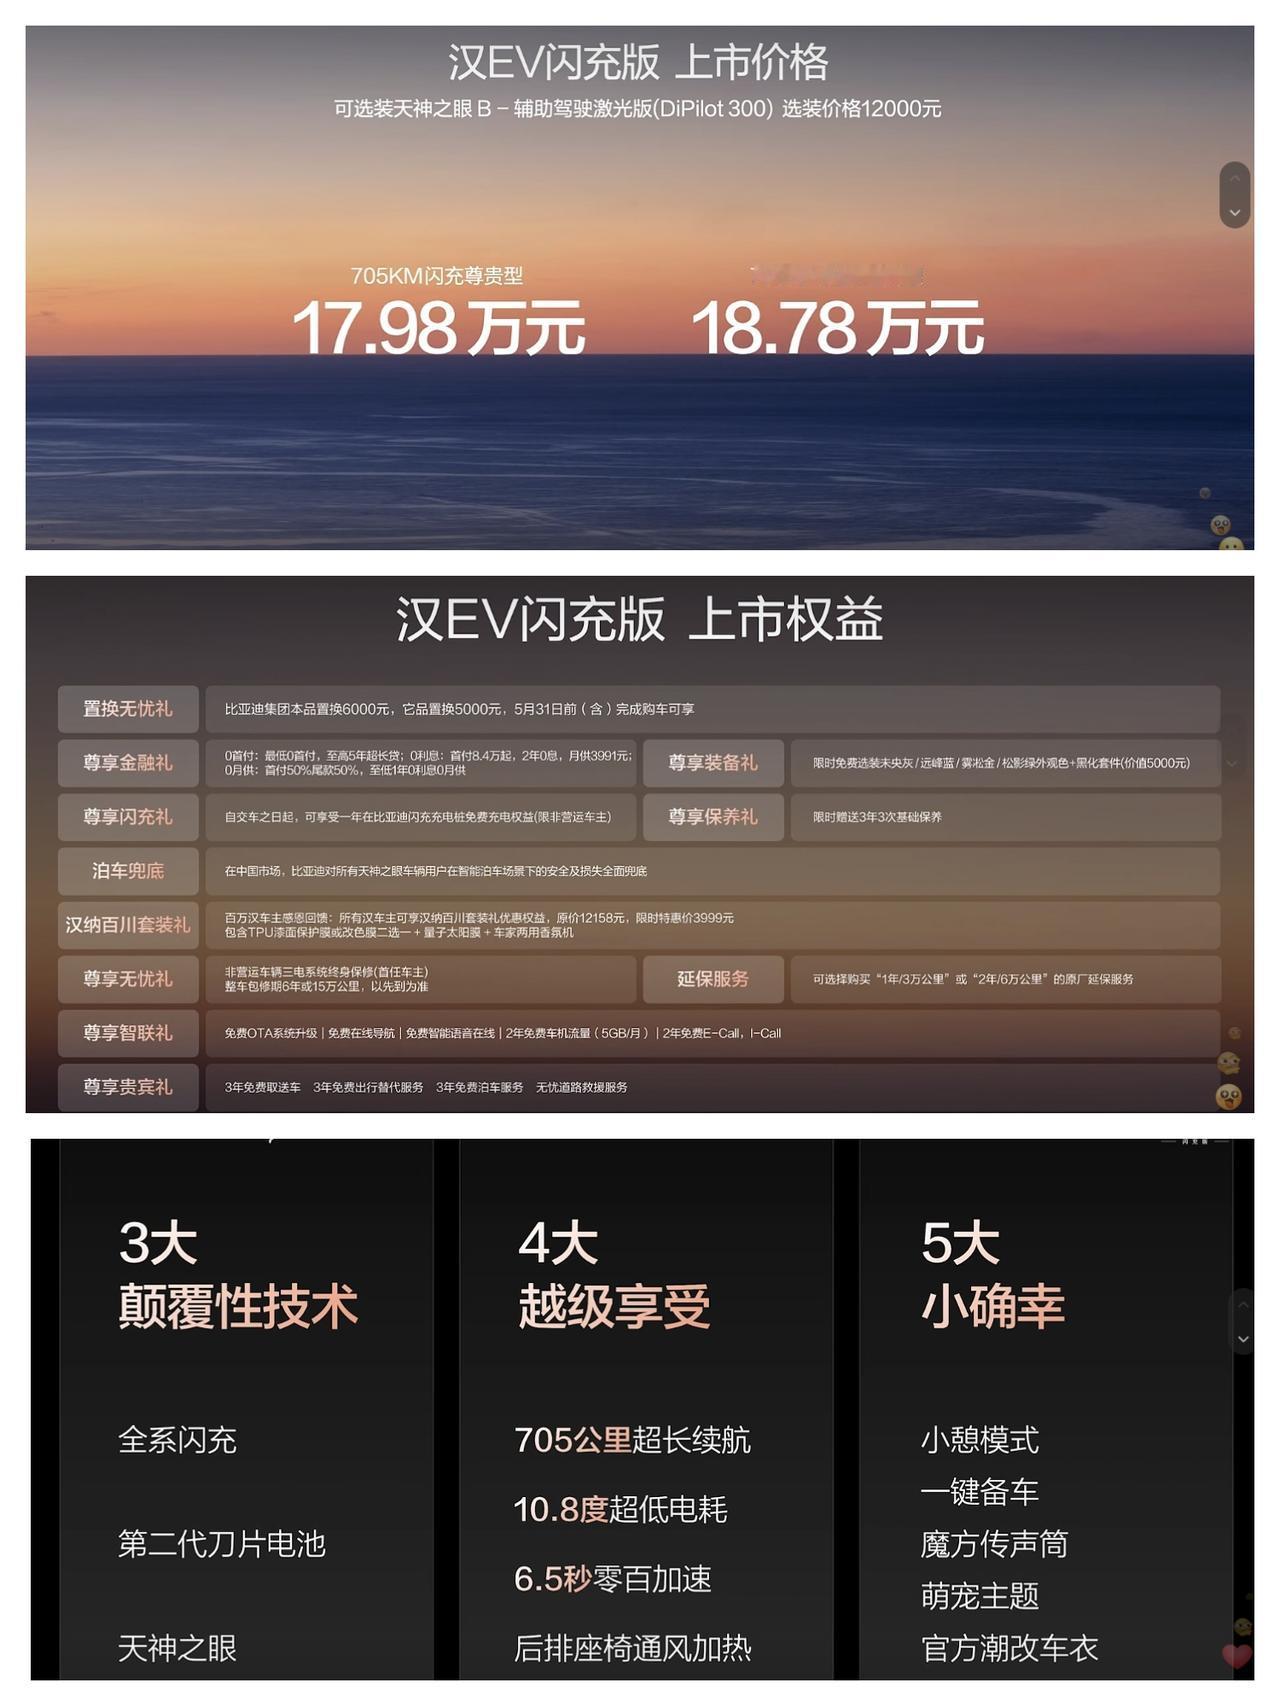Click the 3大颠覆性技术 heading
This screenshot has height=1706, width=1280.
click(x=238, y=1275)
